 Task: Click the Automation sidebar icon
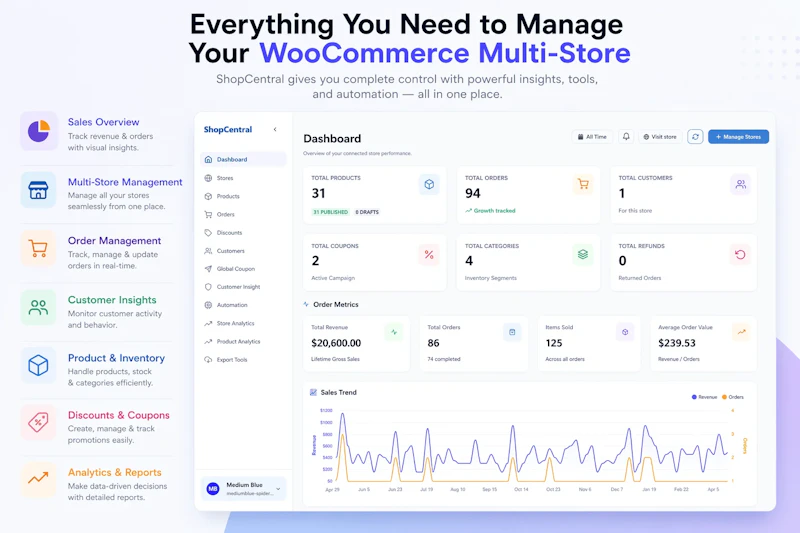pyautogui.click(x=208, y=305)
